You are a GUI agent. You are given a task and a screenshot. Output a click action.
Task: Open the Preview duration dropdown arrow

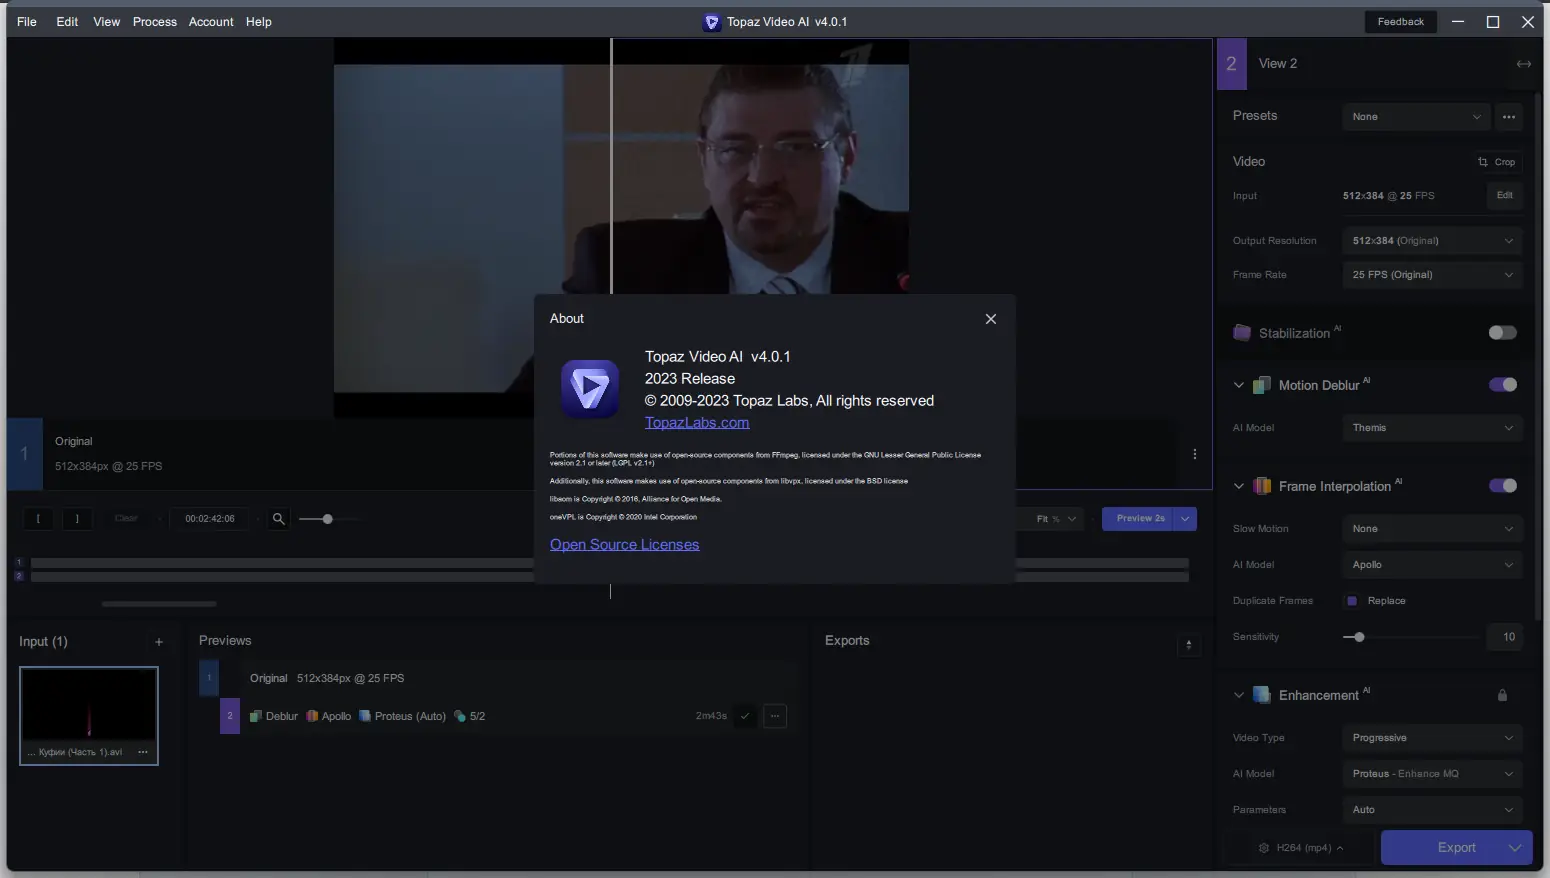[1185, 519]
